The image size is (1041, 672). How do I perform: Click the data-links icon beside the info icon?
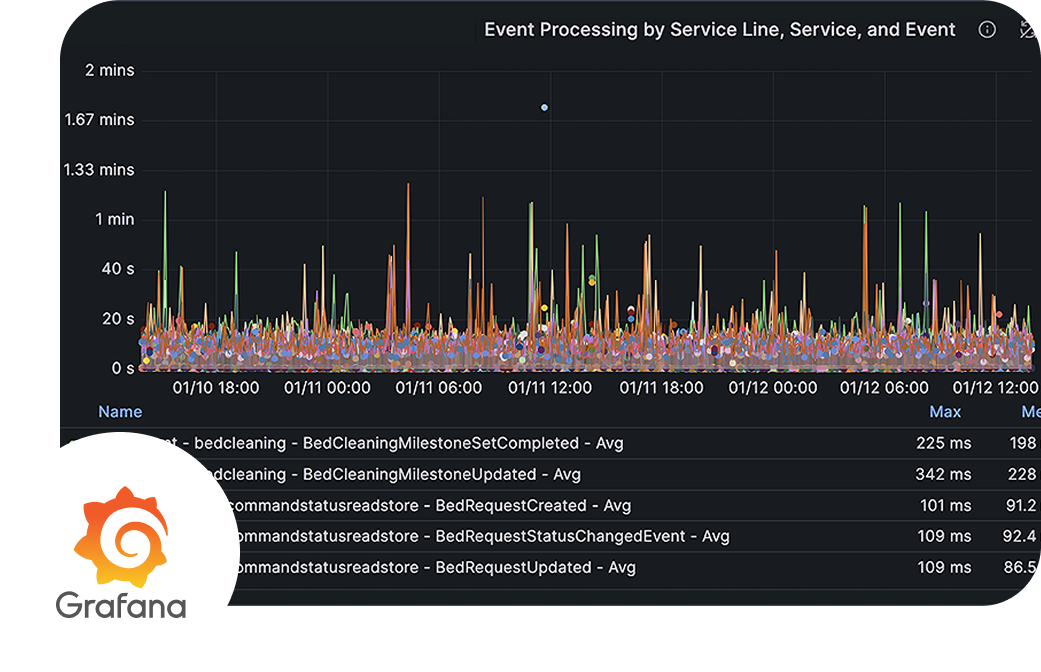(x=1024, y=29)
